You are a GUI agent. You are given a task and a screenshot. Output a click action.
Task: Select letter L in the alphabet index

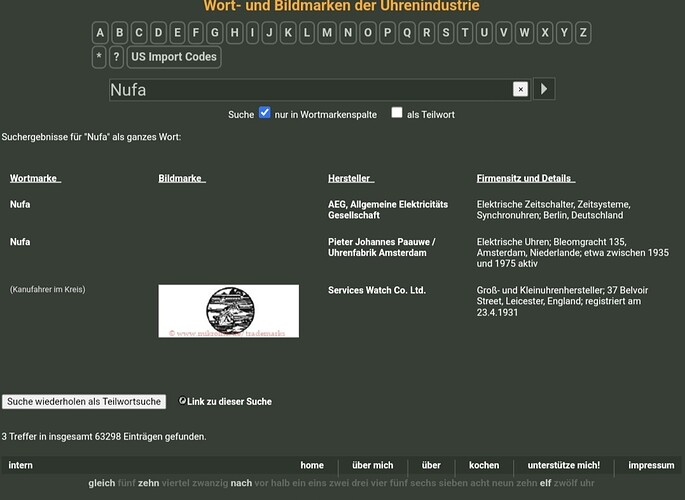307,33
